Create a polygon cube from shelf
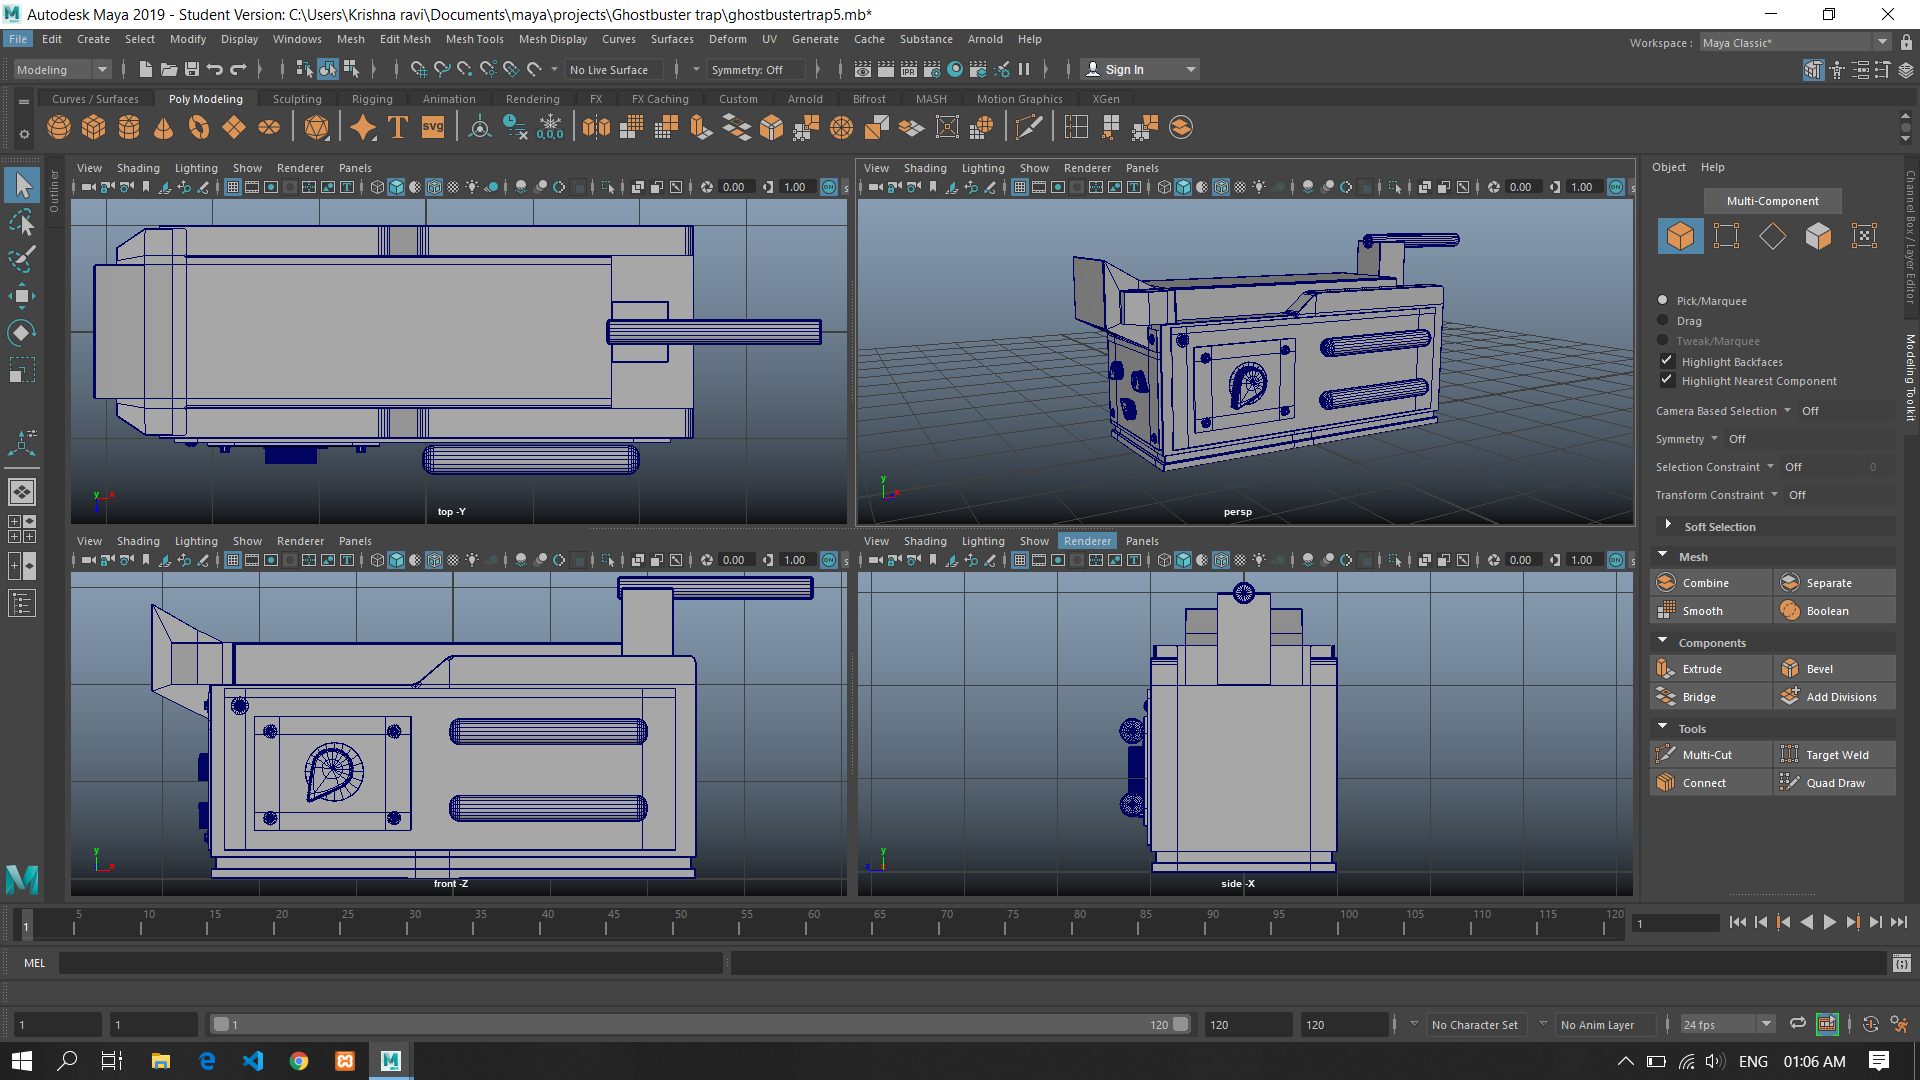 [94, 127]
